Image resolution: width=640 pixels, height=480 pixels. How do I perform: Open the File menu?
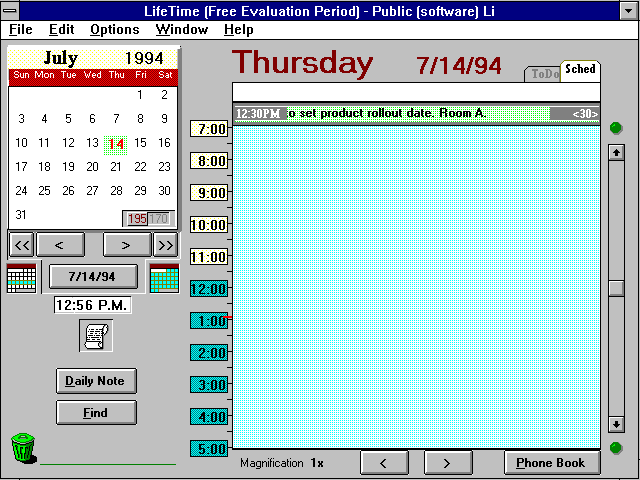tap(20, 29)
